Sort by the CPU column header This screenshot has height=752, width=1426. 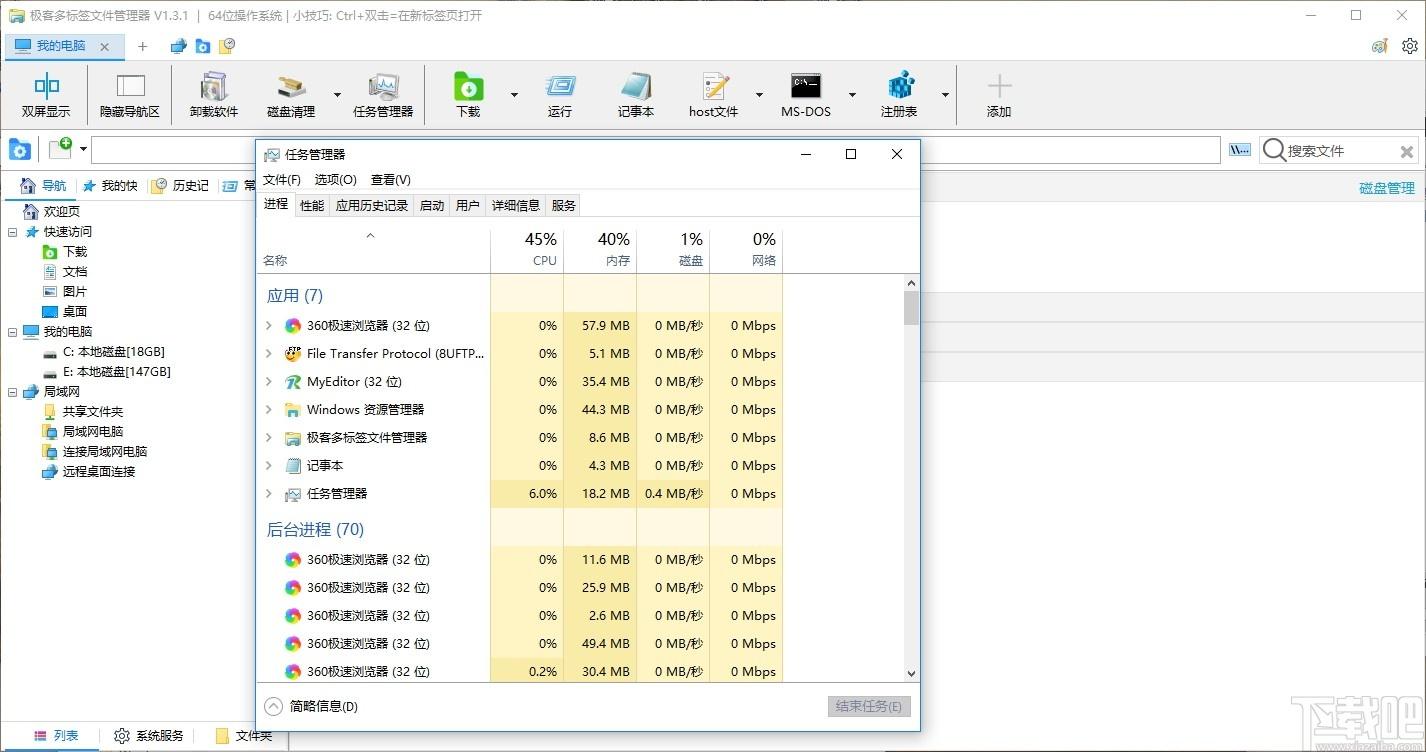pos(527,250)
